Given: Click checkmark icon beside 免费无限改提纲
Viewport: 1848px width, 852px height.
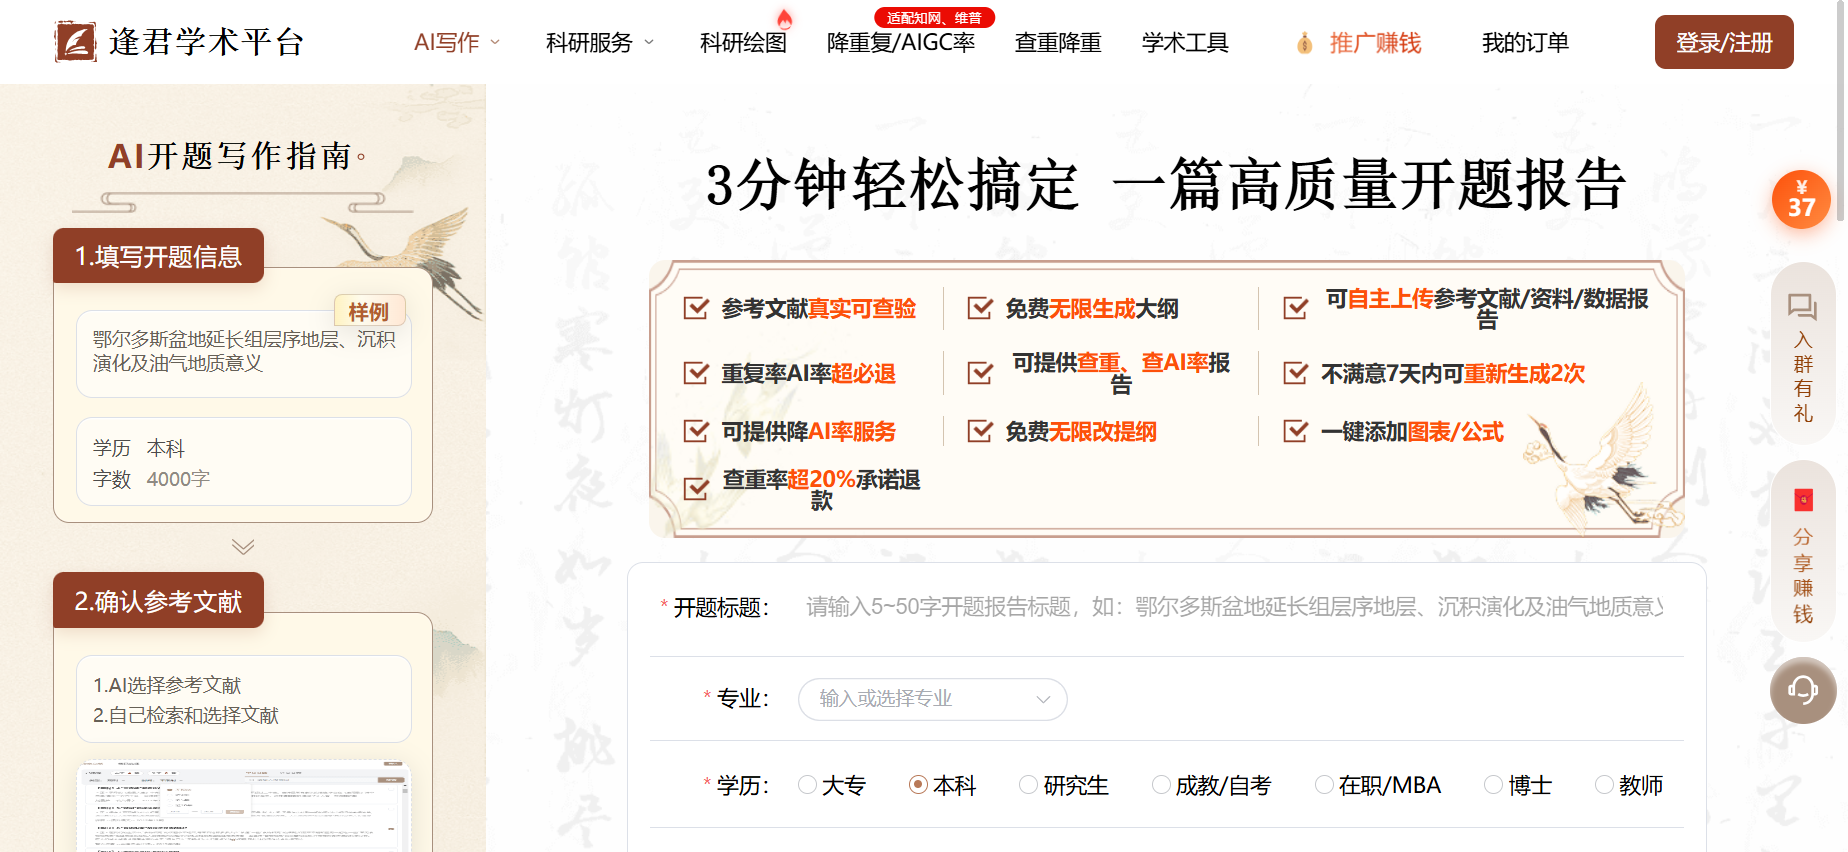Looking at the screenshot, I should pyautogui.click(x=980, y=431).
